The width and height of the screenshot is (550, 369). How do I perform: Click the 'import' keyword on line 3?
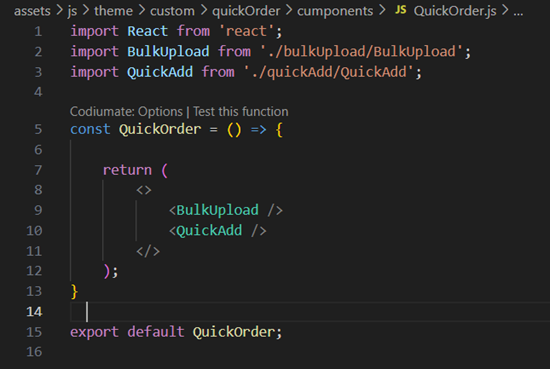pyautogui.click(x=94, y=72)
